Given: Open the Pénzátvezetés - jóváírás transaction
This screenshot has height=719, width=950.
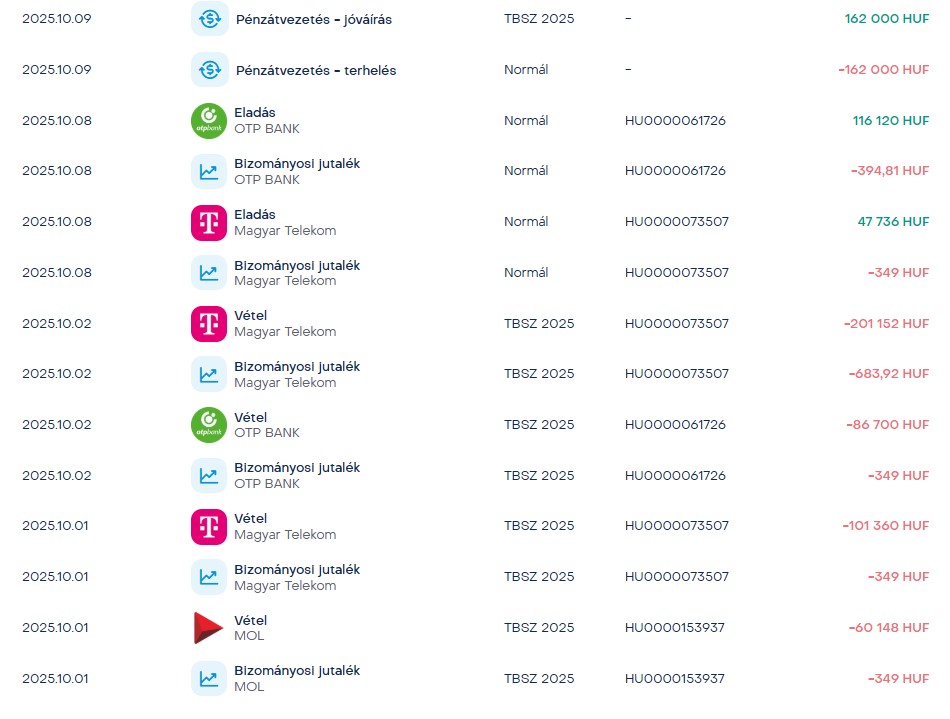Looking at the screenshot, I should (x=313, y=20).
